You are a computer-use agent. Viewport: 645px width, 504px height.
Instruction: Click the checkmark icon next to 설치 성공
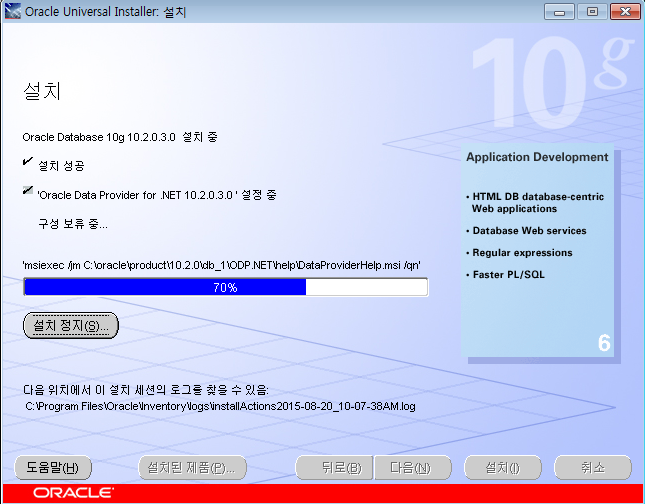click(x=28, y=161)
